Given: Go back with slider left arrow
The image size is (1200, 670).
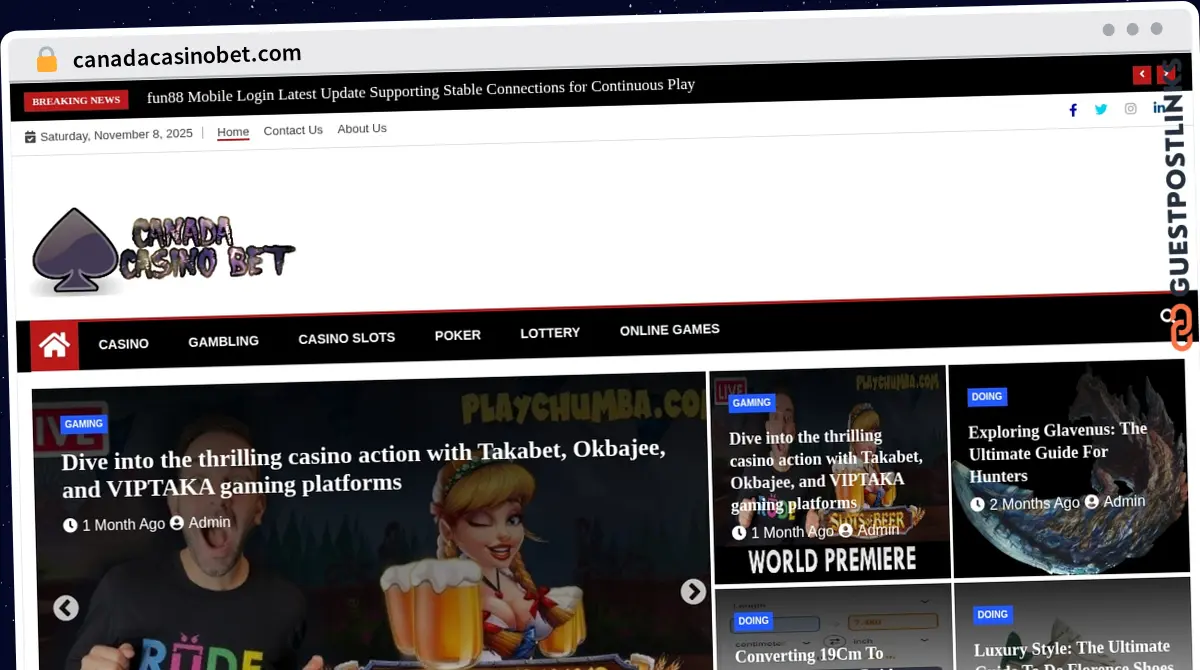Looking at the screenshot, I should (66, 608).
